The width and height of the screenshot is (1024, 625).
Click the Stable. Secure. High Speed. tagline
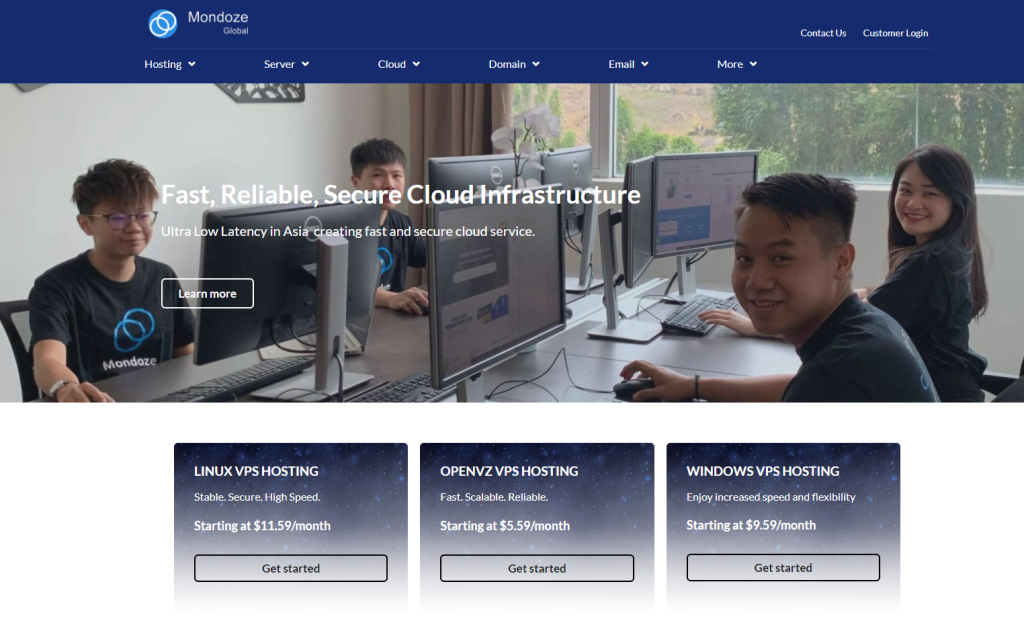(257, 497)
